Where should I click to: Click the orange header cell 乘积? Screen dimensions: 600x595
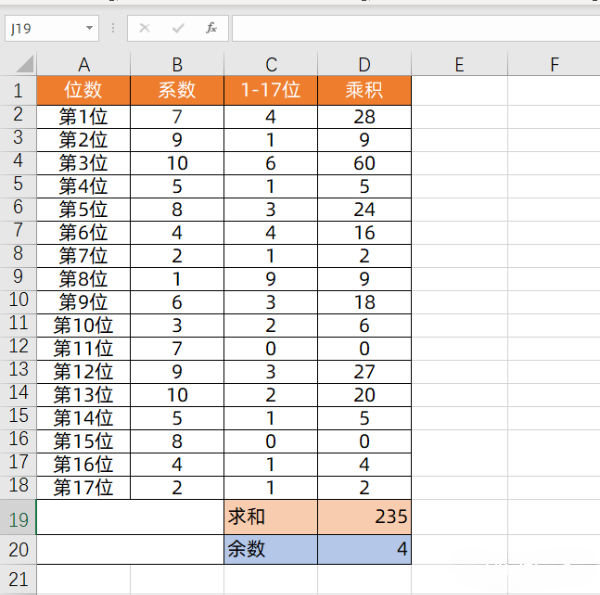364,90
